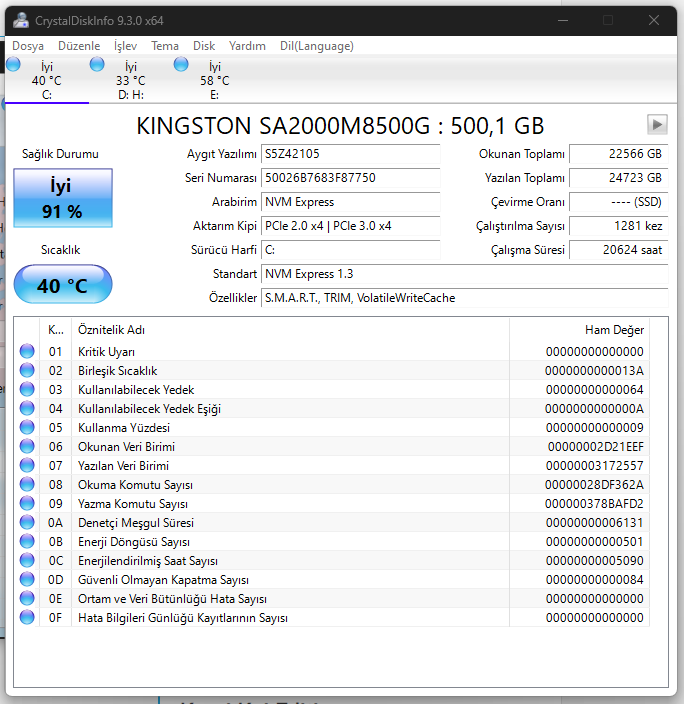This screenshot has width=684, height=704.
Task: Click status orb of Okunan Veri Birimi row
Action: (x=27, y=446)
